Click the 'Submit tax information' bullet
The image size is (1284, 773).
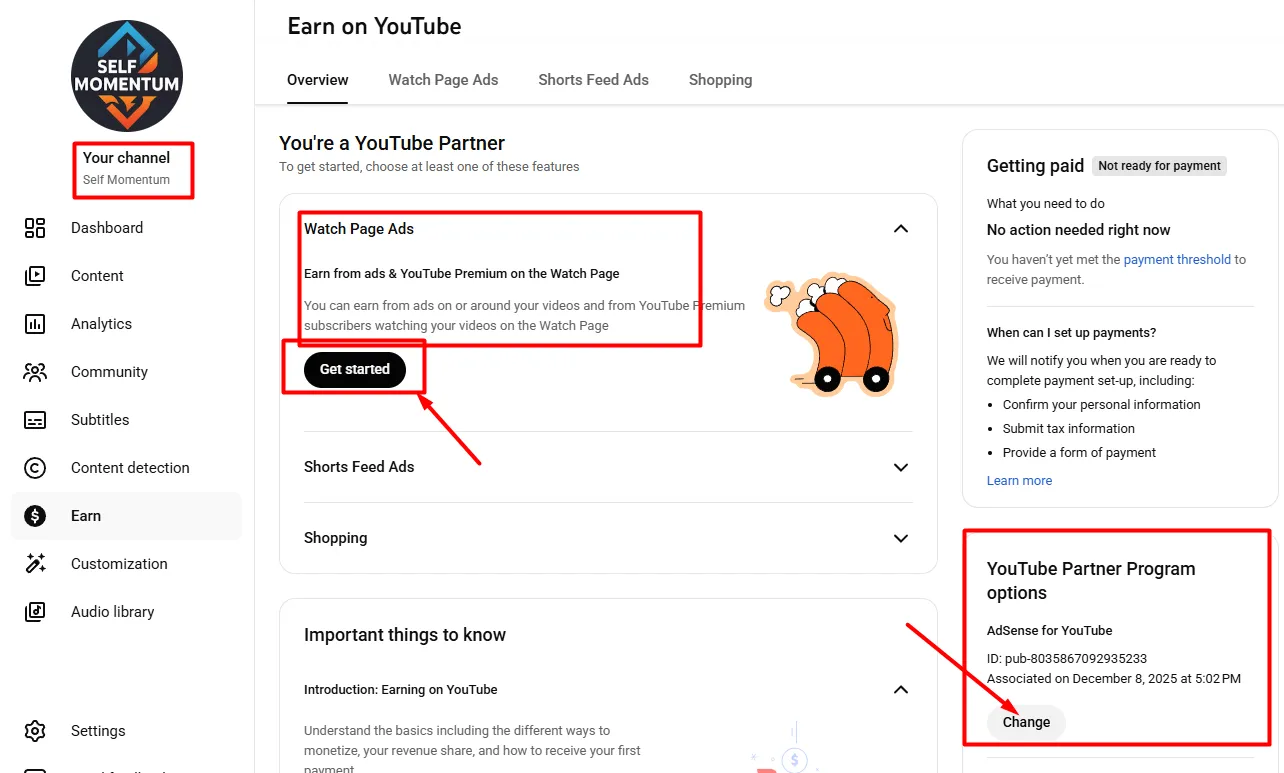pyautogui.click(x=1069, y=429)
